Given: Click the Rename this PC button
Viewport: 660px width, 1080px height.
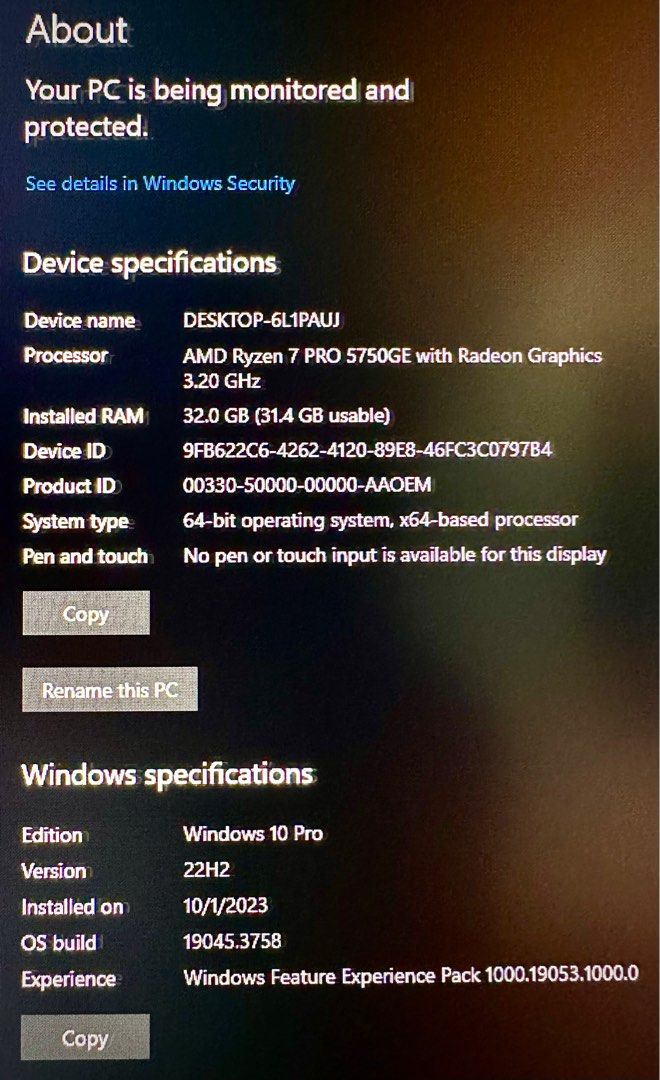Looking at the screenshot, I should click(x=110, y=689).
